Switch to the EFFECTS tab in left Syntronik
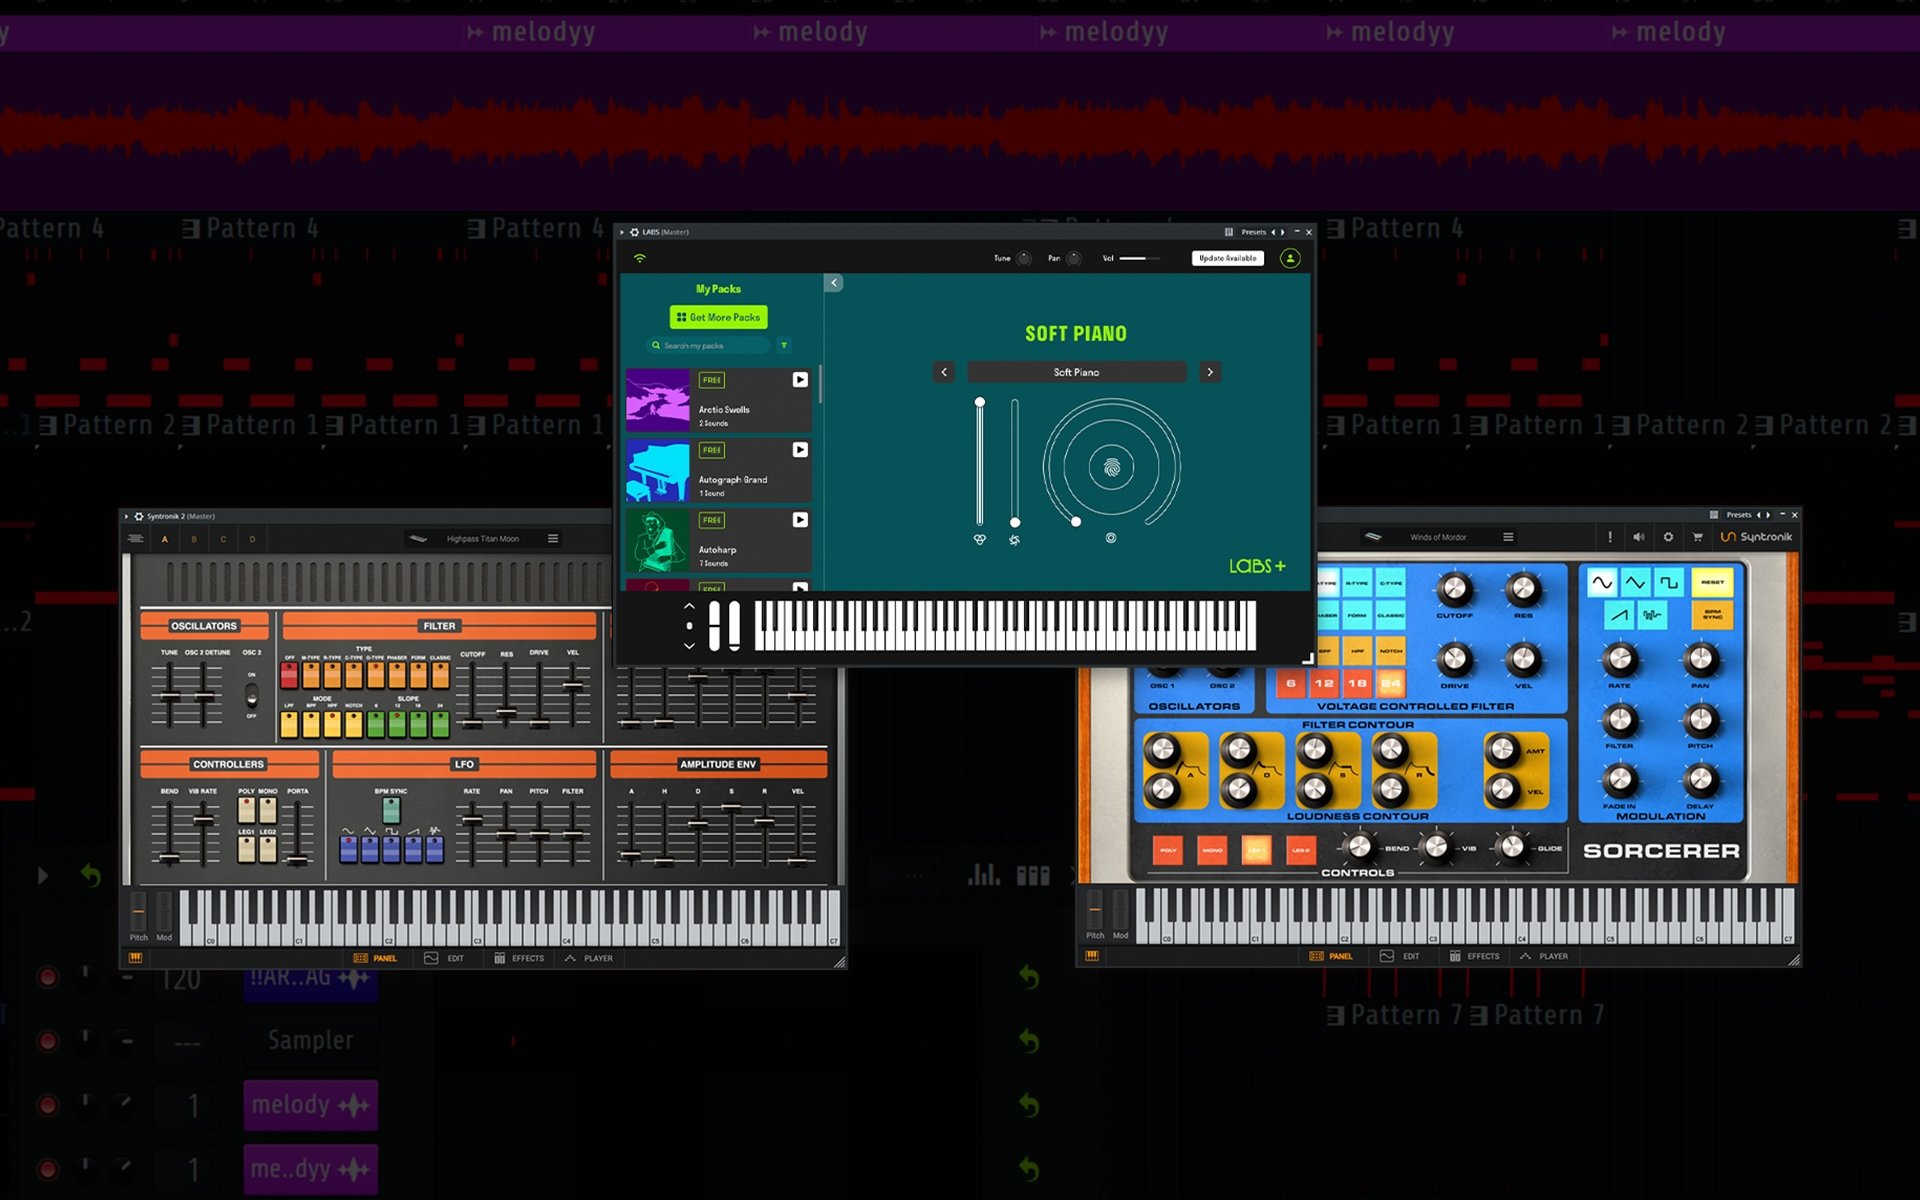 (519, 958)
